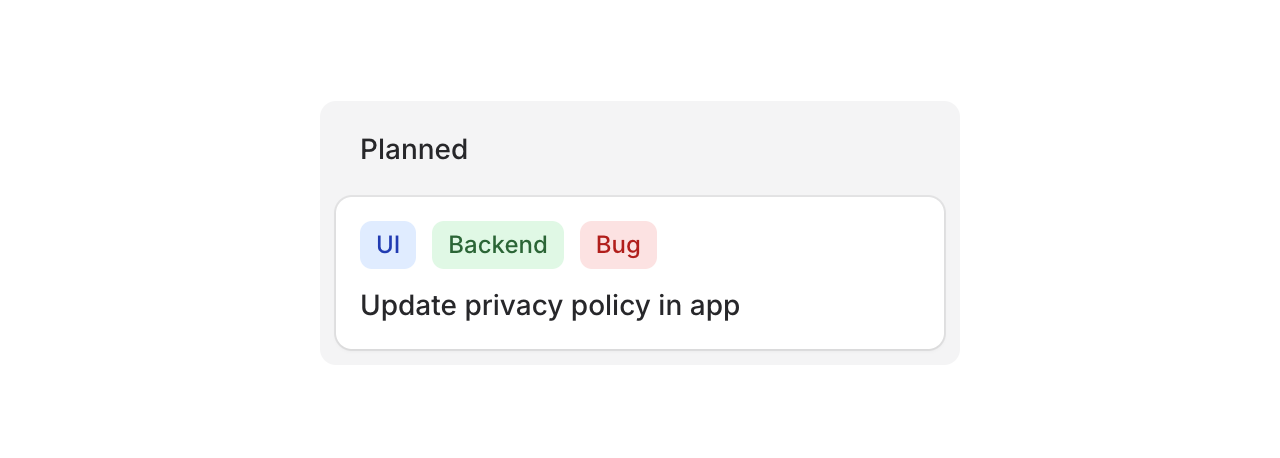The image size is (1280, 458).
Task: Filter by the Bug label
Action: point(618,245)
